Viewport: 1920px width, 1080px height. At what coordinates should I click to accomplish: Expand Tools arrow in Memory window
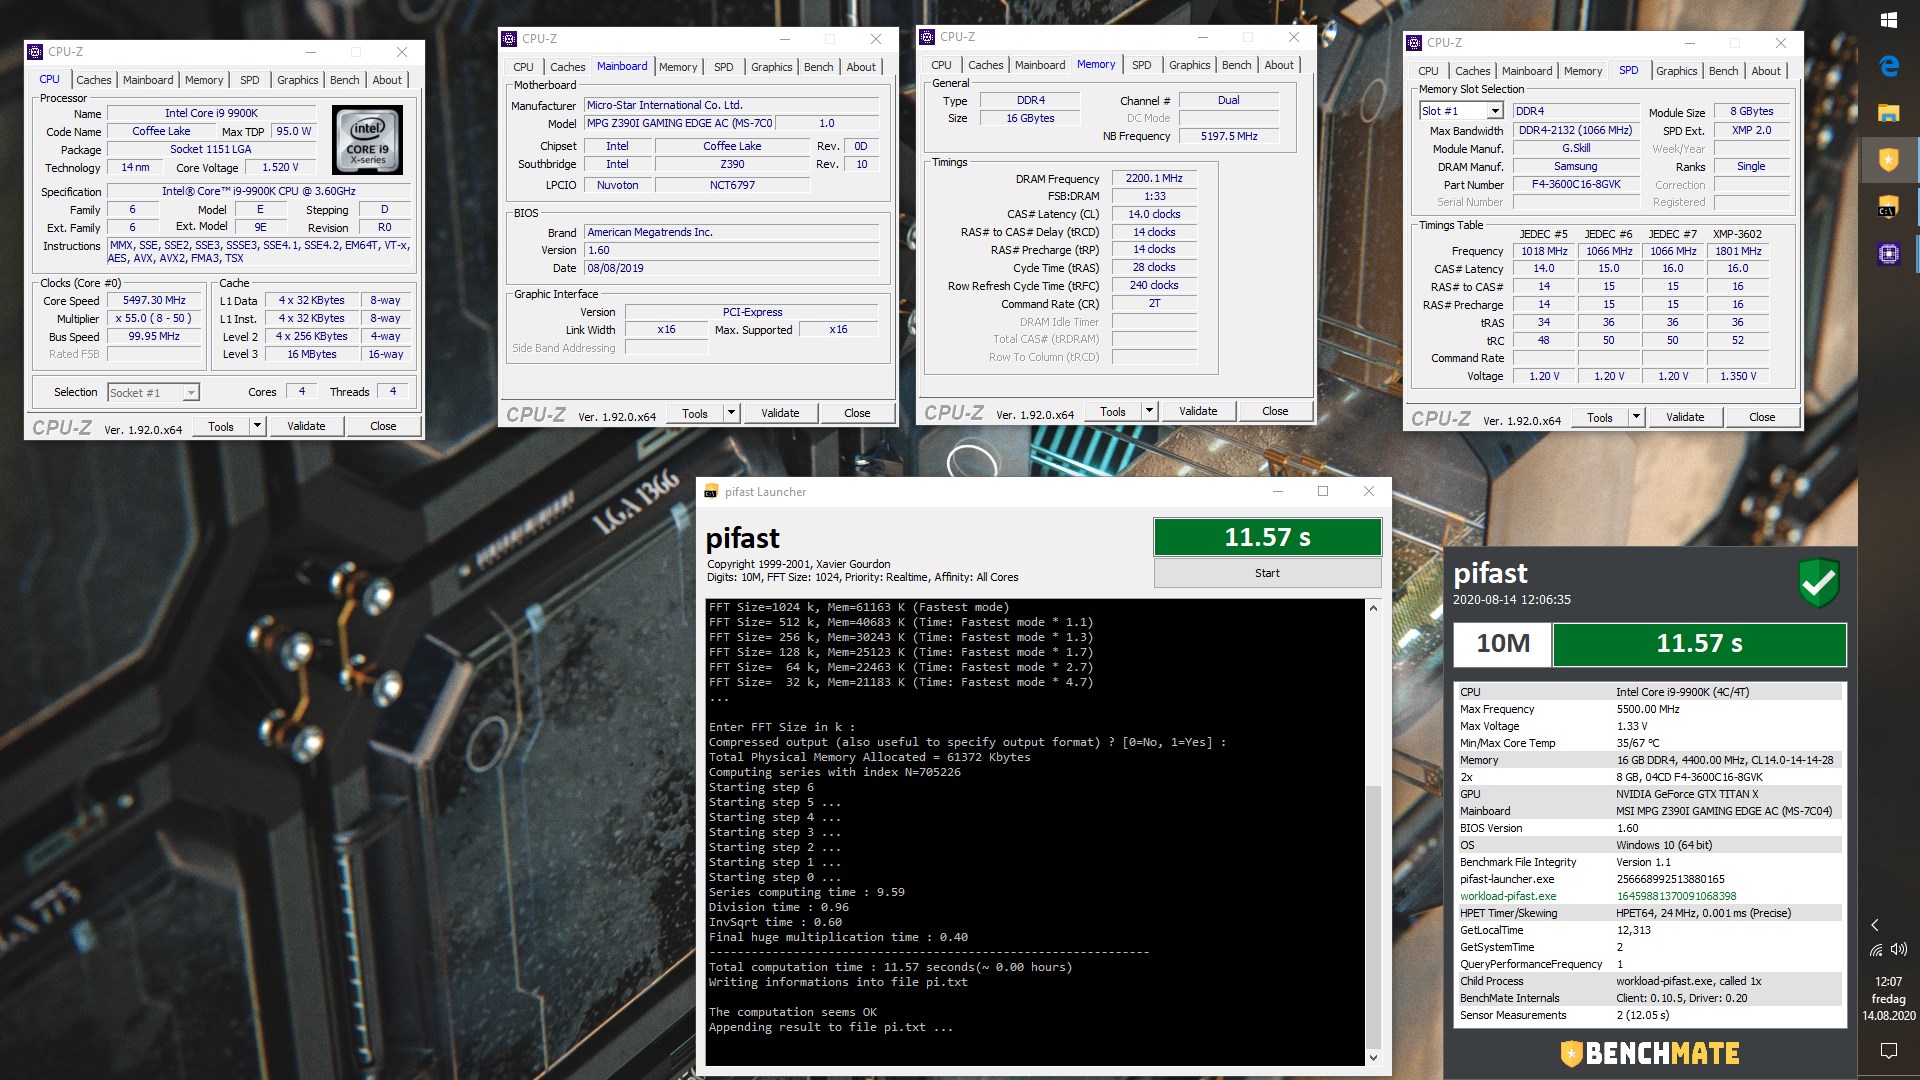1149,411
